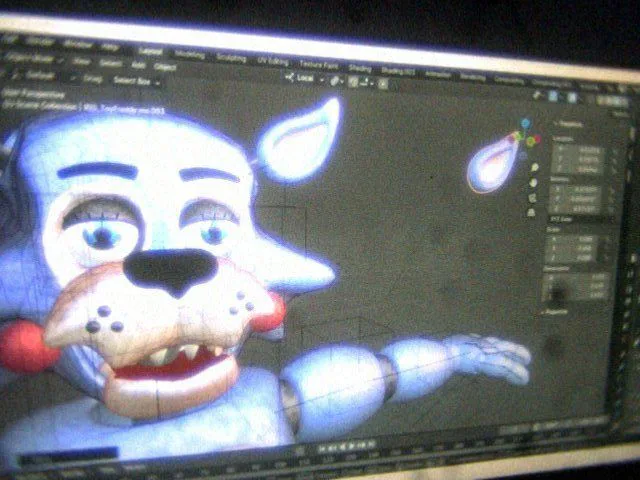Switch to the Modeling workspace tab
The width and height of the screenshot is (640, 480).
point(189,54)
